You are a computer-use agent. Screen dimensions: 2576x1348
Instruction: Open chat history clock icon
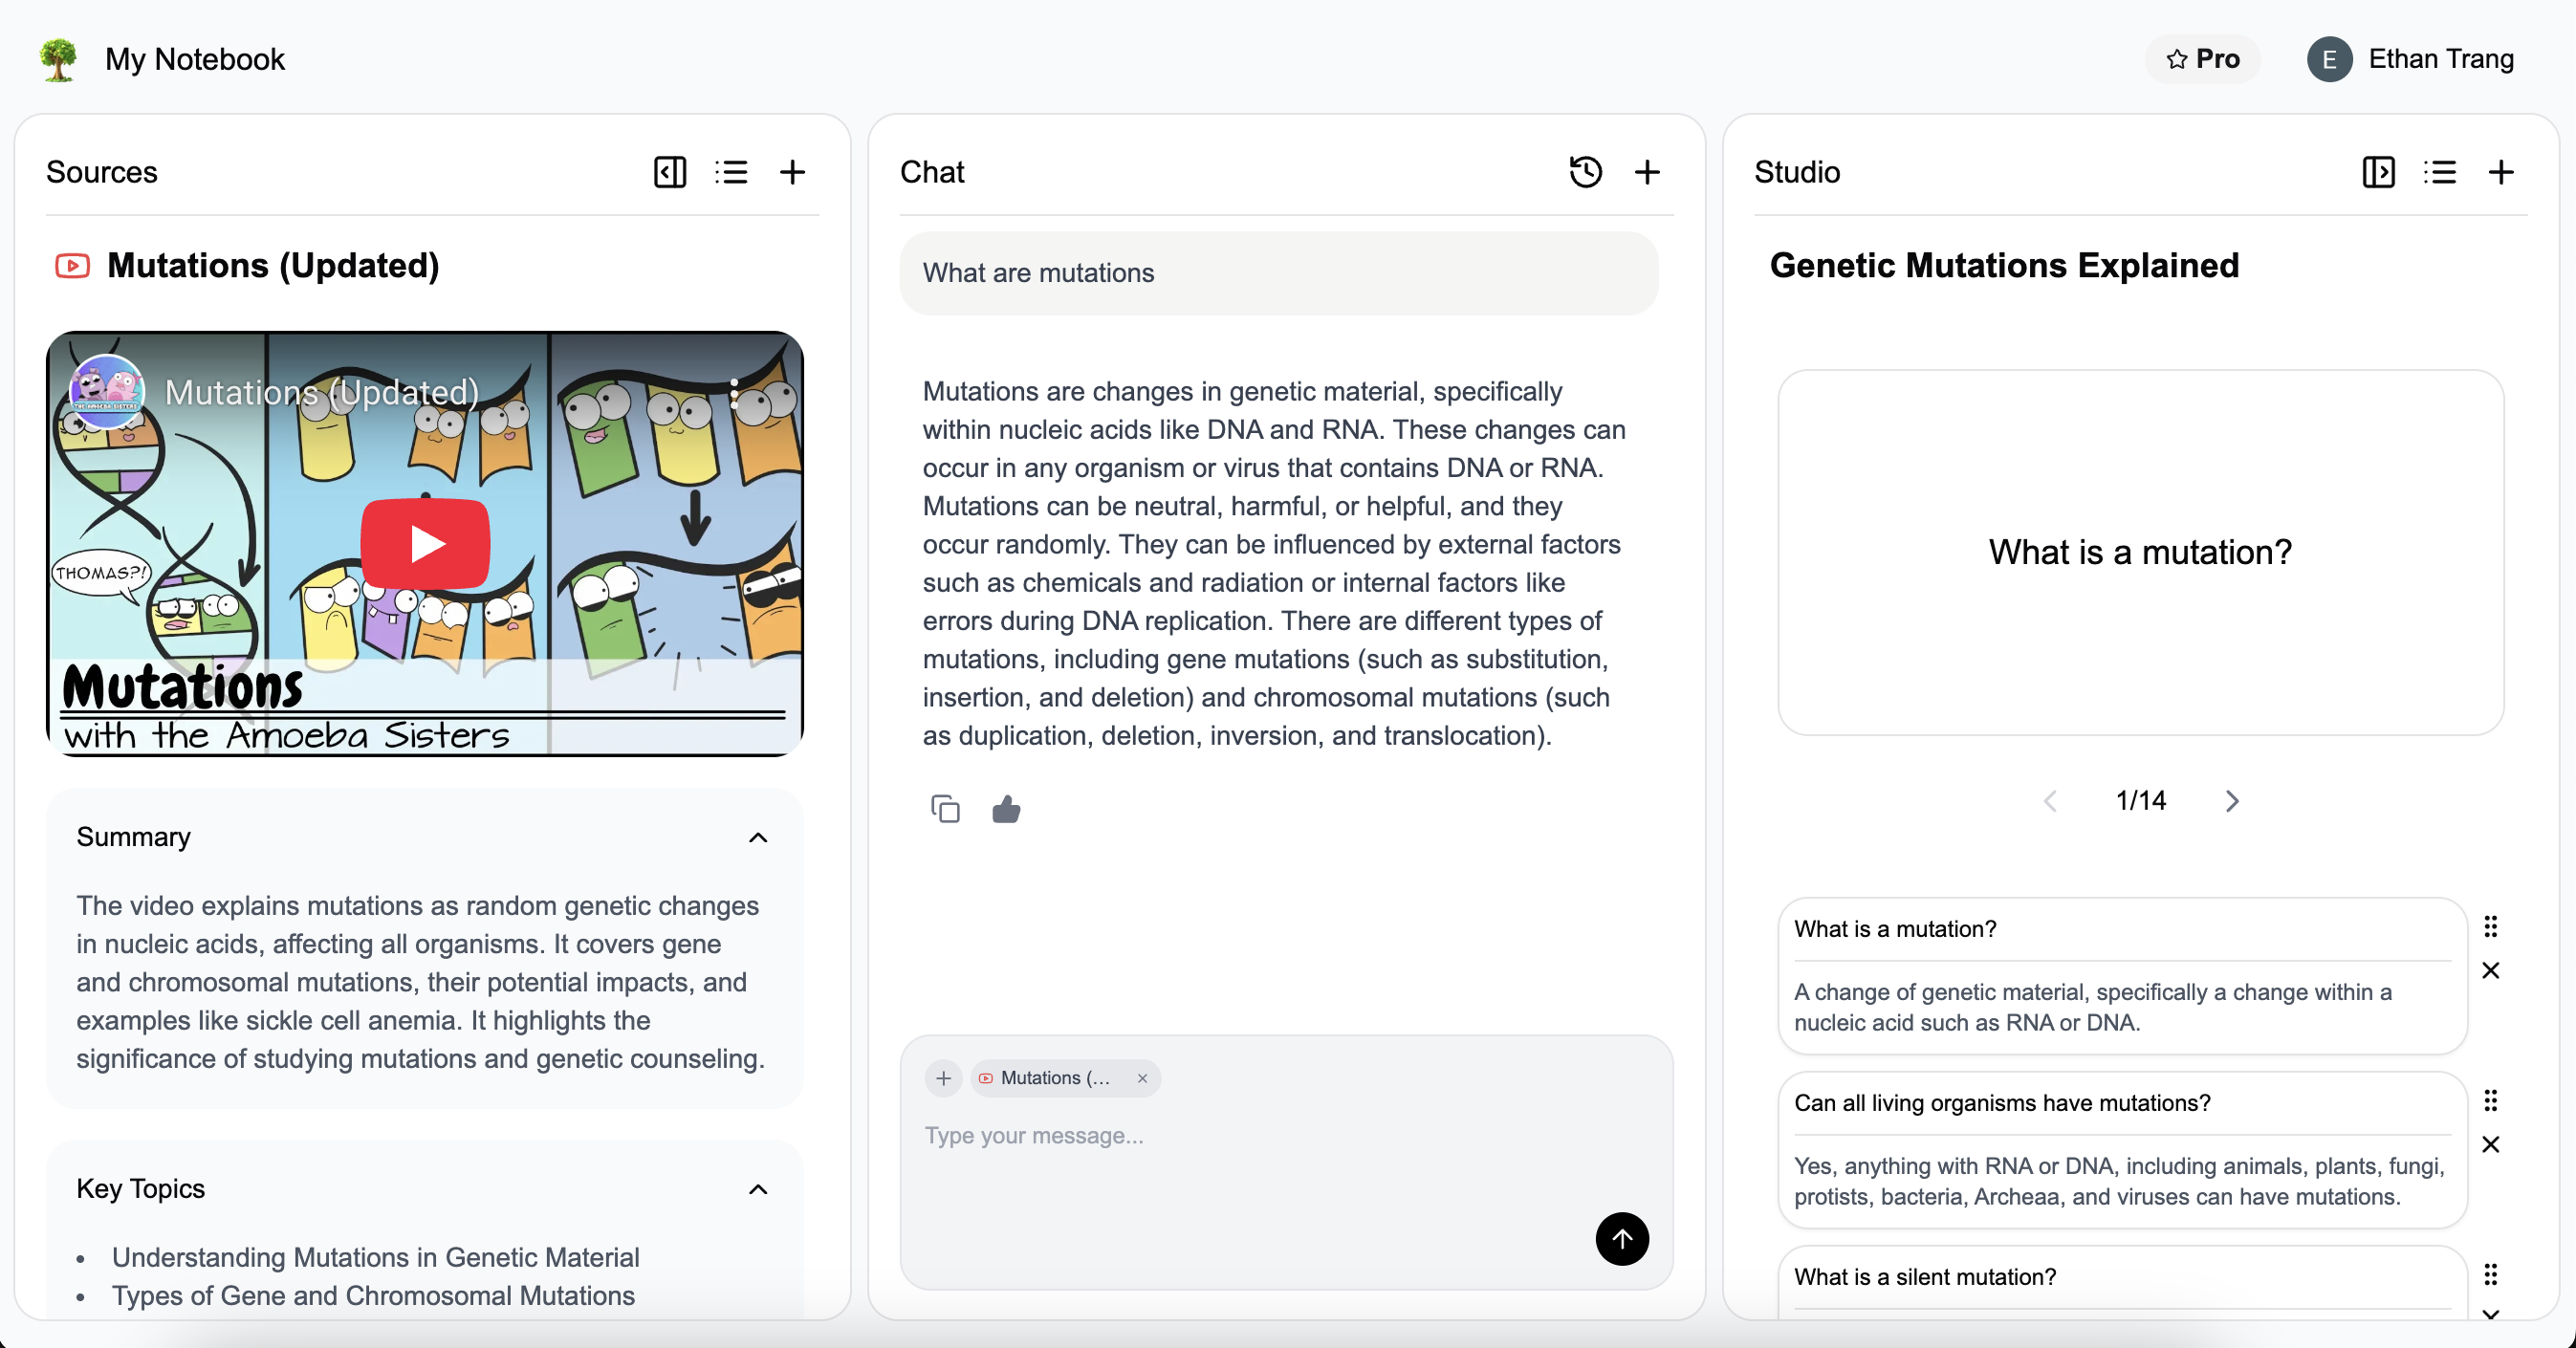[1585, 172]
